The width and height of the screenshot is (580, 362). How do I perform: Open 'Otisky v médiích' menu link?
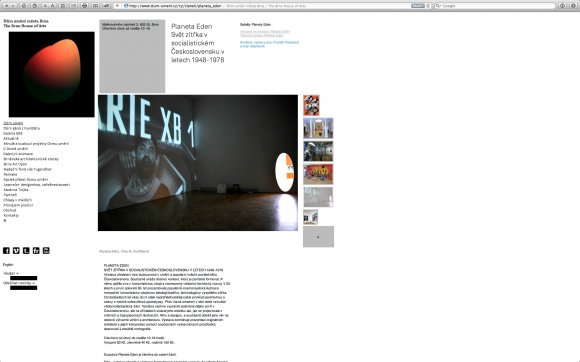point(18,200)
